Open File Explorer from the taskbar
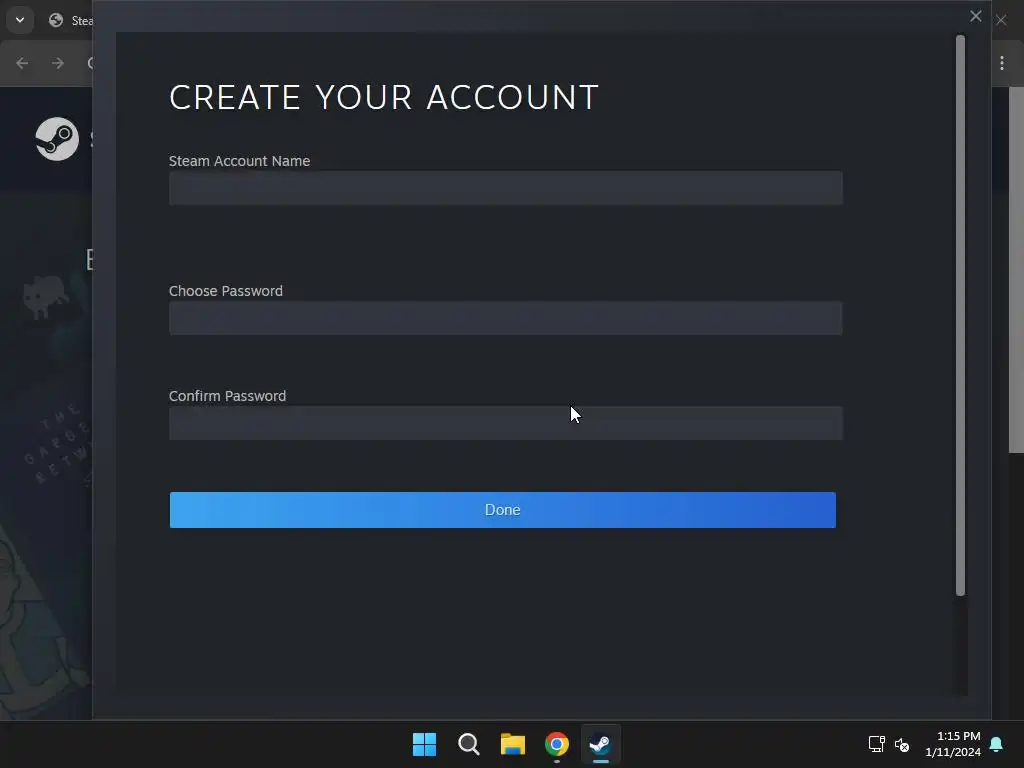The height and width of the screenshot is (768, 1024). (513, 744)
